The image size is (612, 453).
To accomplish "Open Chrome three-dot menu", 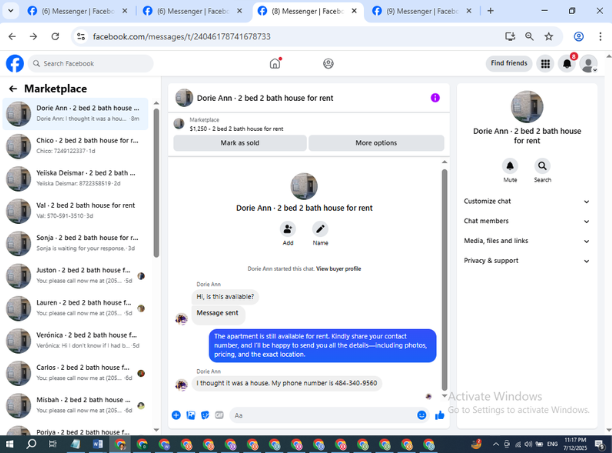I will coord(600,36).
